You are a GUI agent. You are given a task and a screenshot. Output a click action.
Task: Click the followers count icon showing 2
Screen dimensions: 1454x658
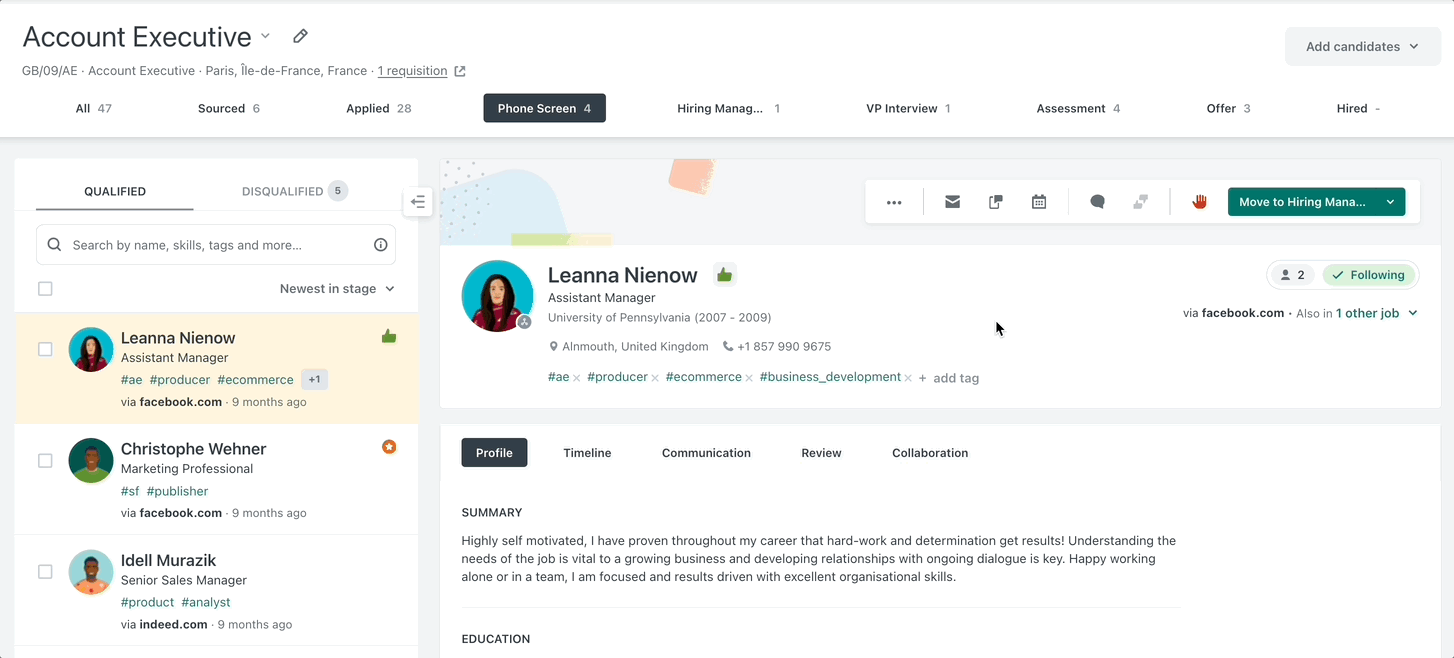click(x=1292, y=275)
